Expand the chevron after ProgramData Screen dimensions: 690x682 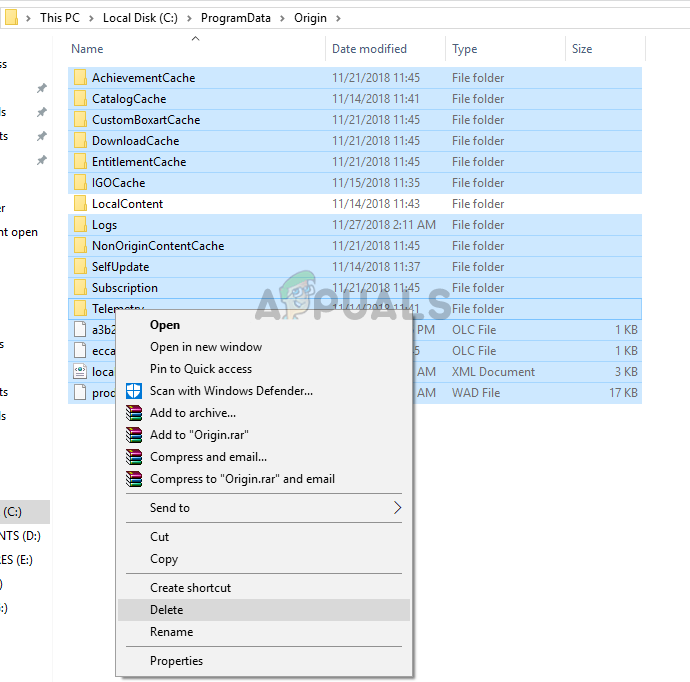coord(282,18)
